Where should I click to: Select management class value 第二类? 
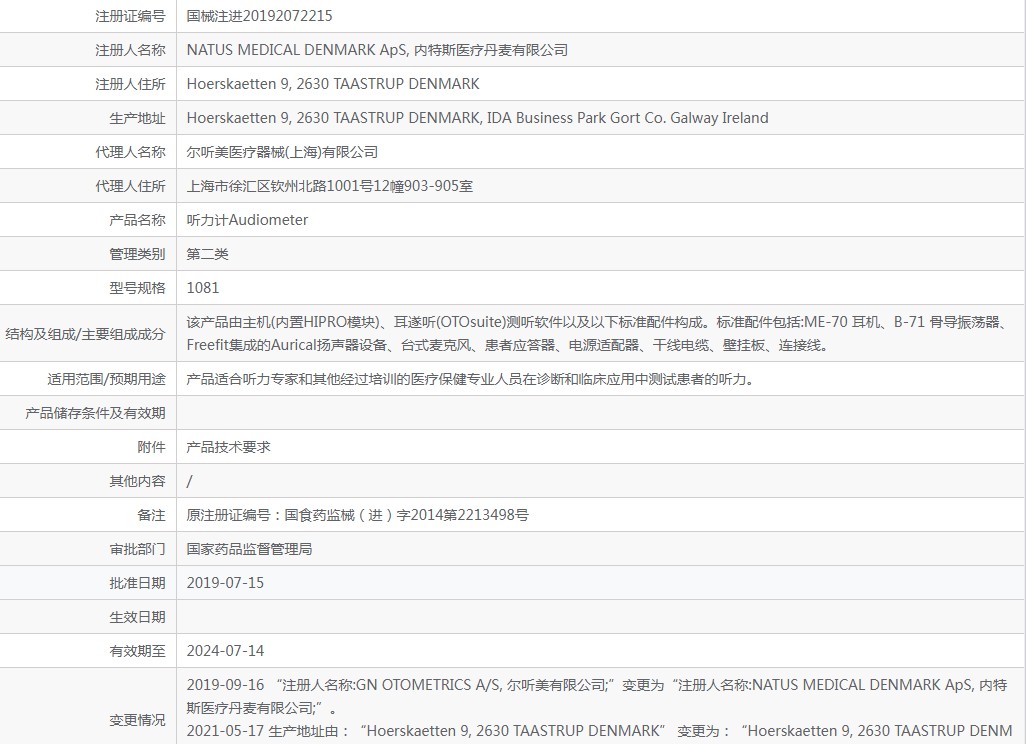pos(207,254)
